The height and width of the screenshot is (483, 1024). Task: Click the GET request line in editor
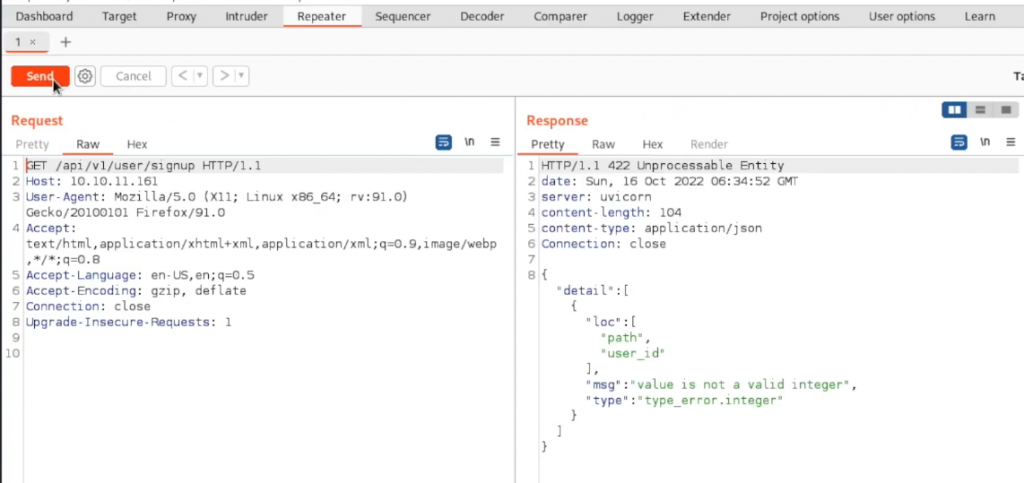pyautogui.click(x=143, y=165)
